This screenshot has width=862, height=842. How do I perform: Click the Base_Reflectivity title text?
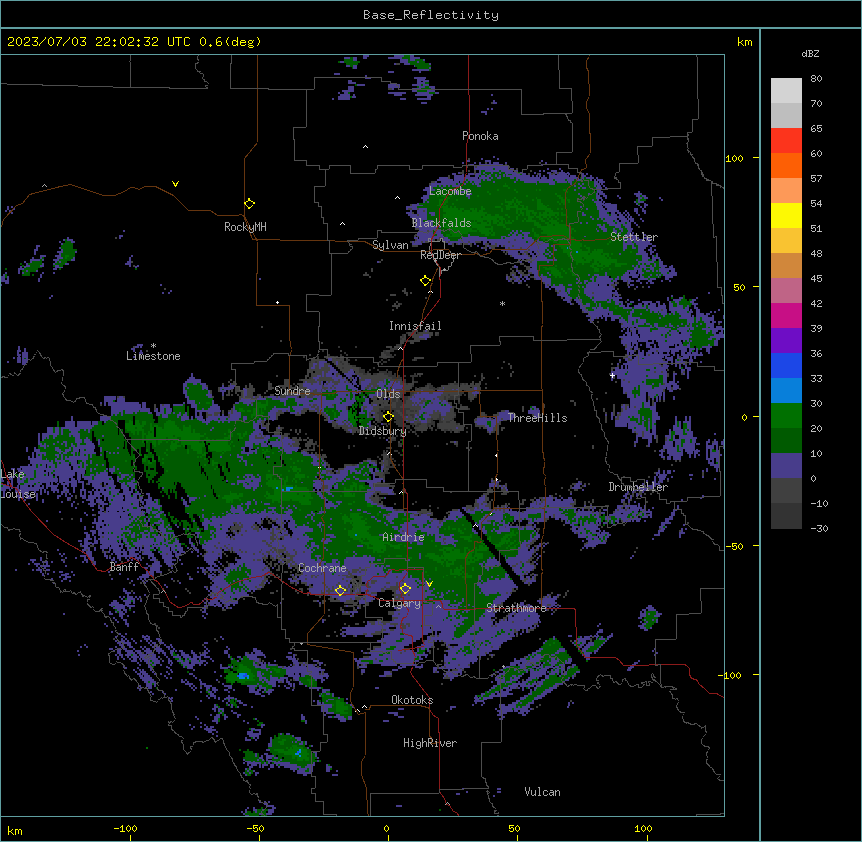point(431,15)
